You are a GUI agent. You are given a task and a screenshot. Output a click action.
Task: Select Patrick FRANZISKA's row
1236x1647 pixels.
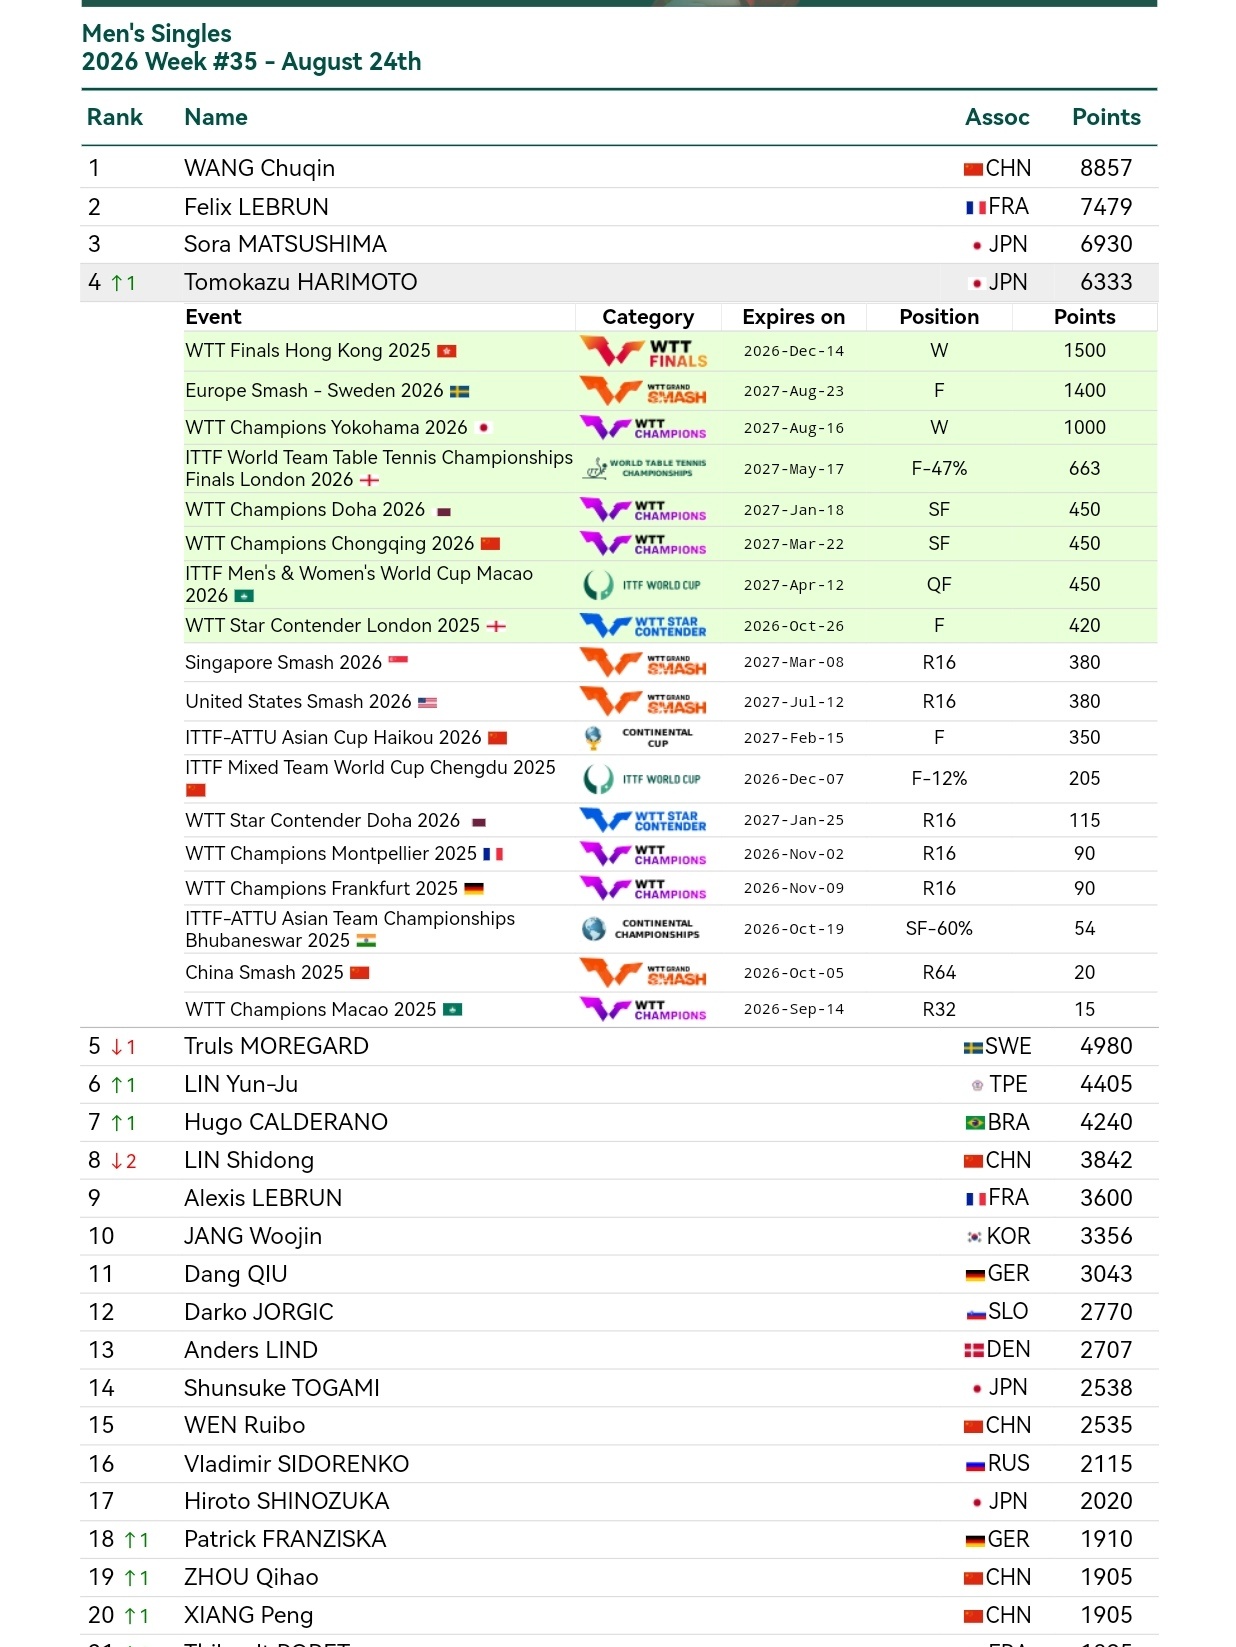point(619,1540)
